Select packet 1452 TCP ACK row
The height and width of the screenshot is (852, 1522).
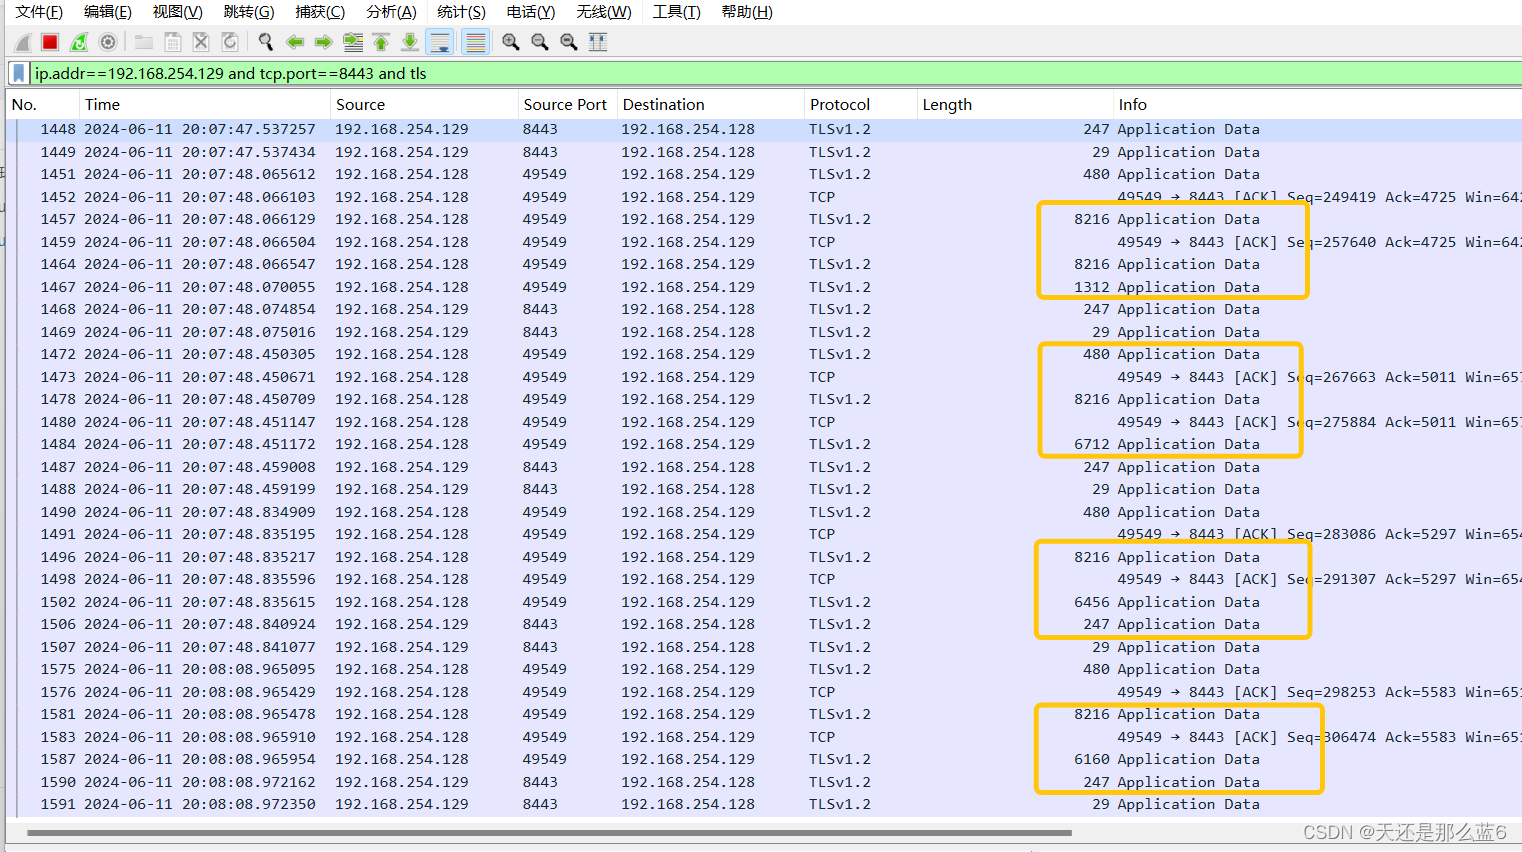pyautogui.click(x=764, y=197)
